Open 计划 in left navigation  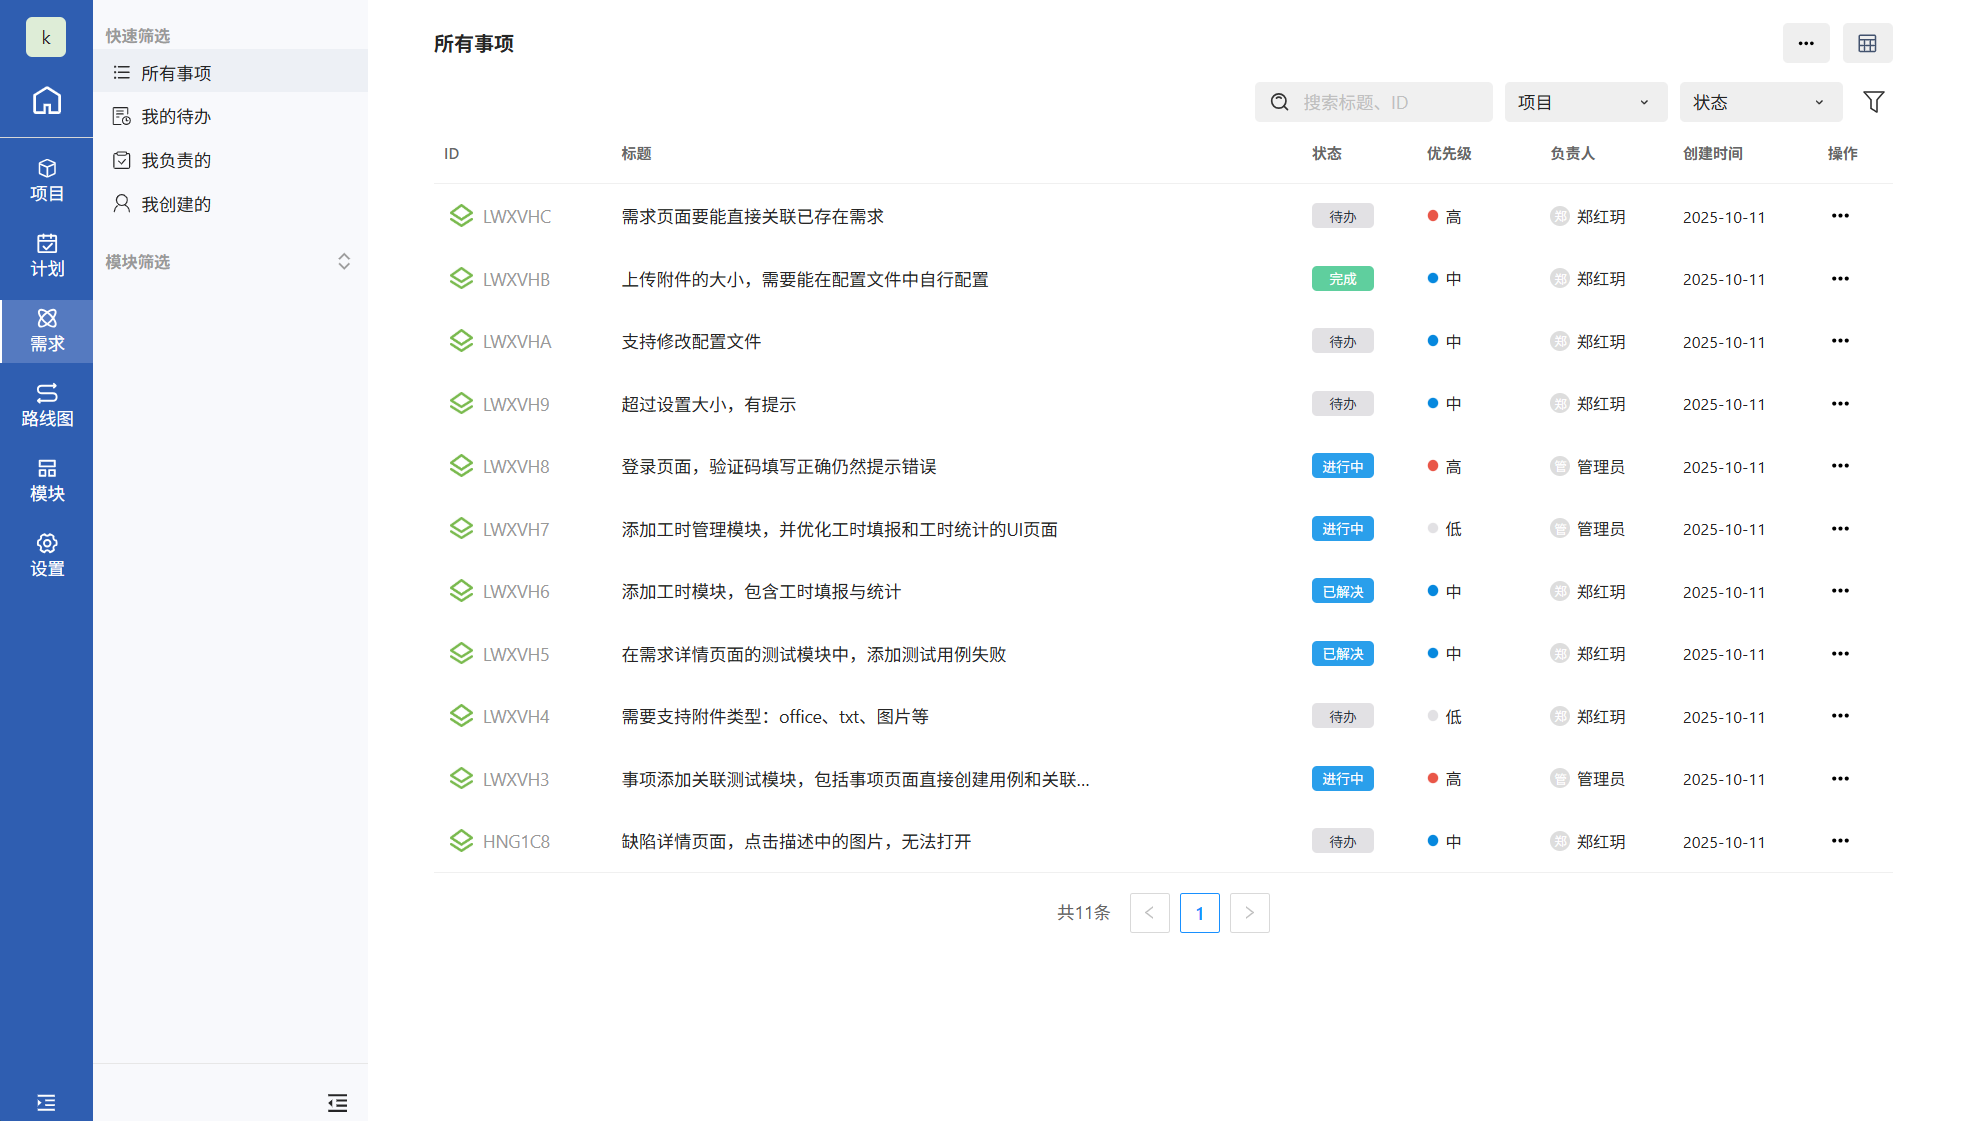pyautogui.click(x=46, y=256)
